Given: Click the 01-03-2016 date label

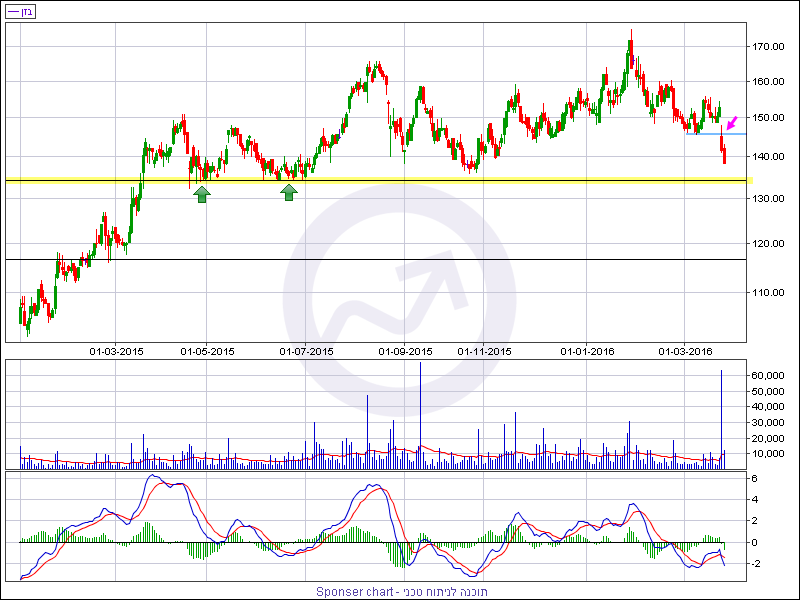Looking at the screenshot, I should (x=685, y=352).
